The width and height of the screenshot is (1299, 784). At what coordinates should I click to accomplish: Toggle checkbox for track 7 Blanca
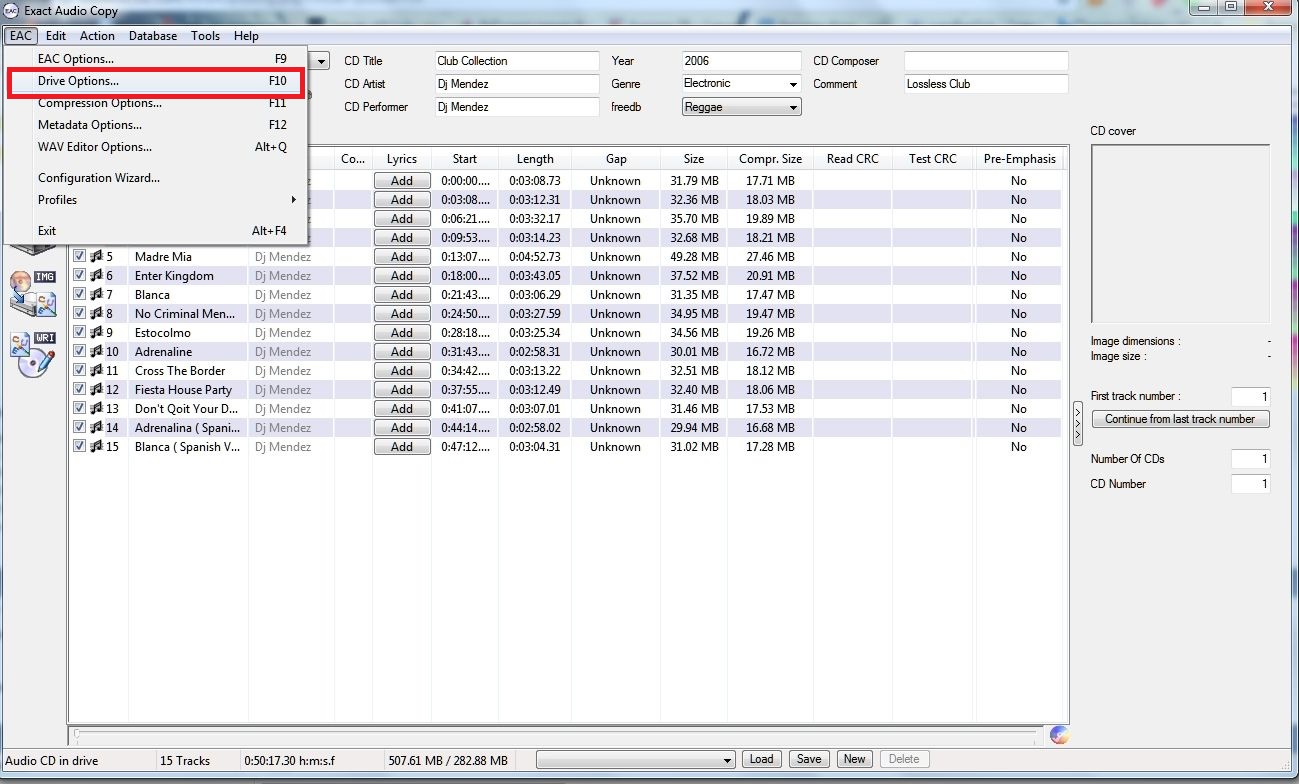pyautogui.click(x=80, y=295)
